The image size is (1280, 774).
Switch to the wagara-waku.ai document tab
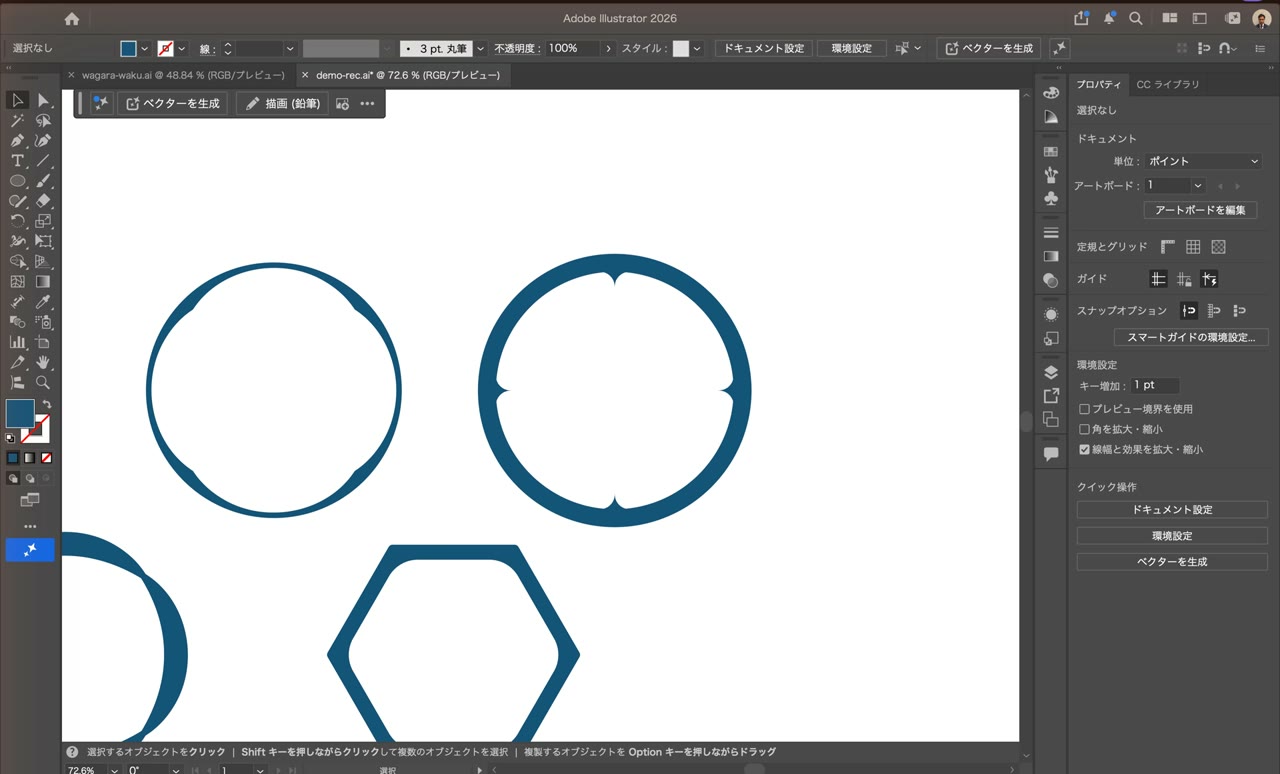click(182, 75)
